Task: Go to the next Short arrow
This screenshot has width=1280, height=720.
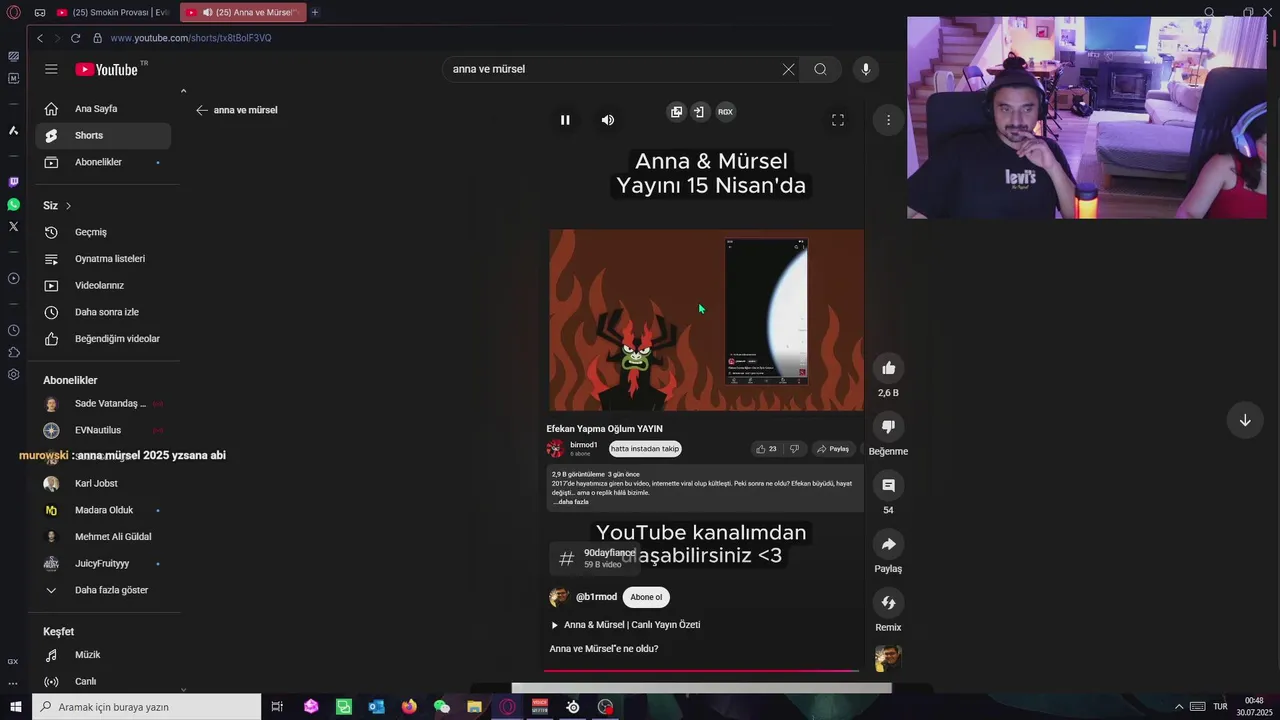Action: (1245, 420)
